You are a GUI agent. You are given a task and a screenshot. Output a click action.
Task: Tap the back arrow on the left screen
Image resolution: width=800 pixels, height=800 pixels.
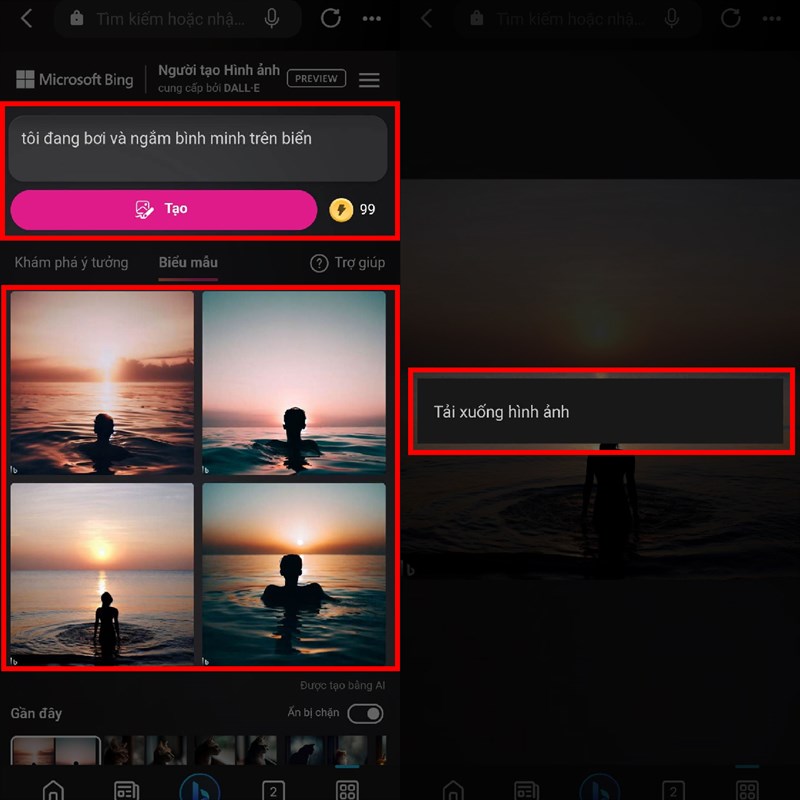26,19
